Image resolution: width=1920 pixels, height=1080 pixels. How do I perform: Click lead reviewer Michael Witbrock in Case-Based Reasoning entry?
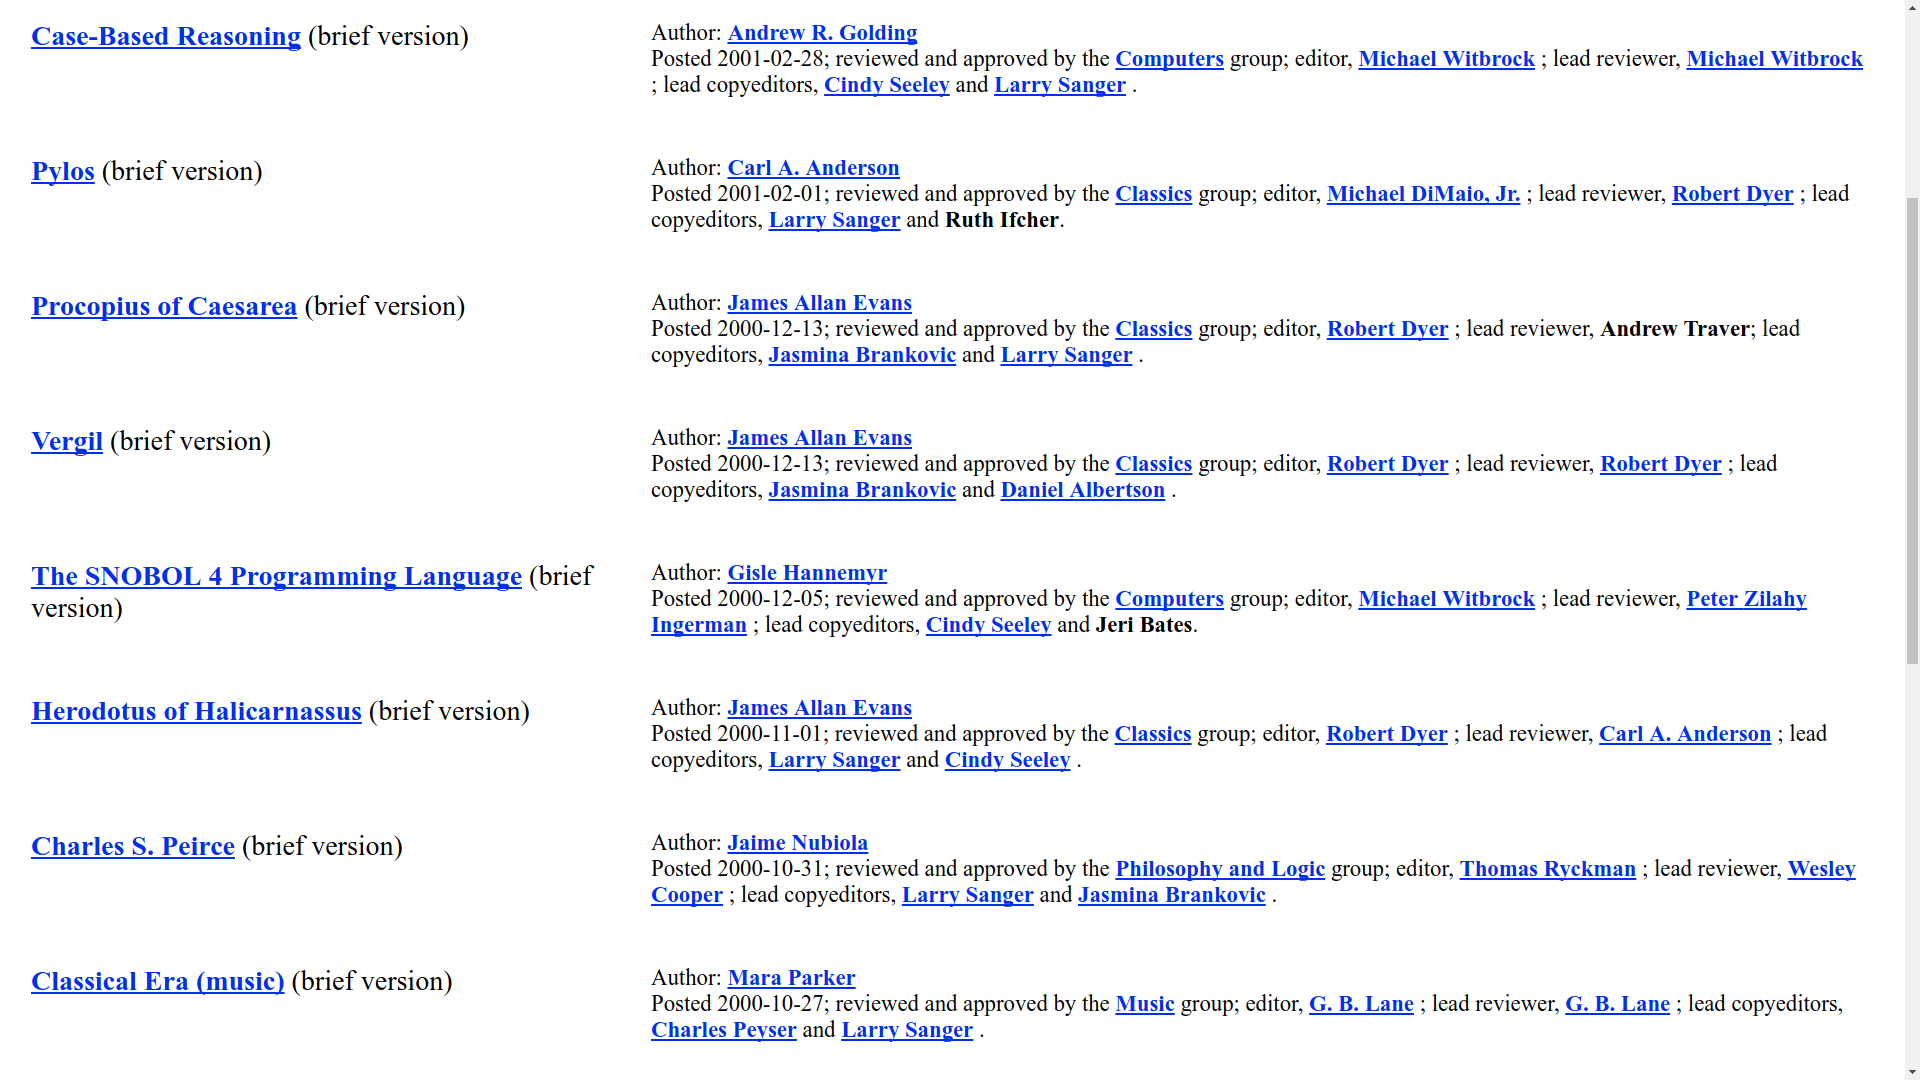coord(1774,59)
